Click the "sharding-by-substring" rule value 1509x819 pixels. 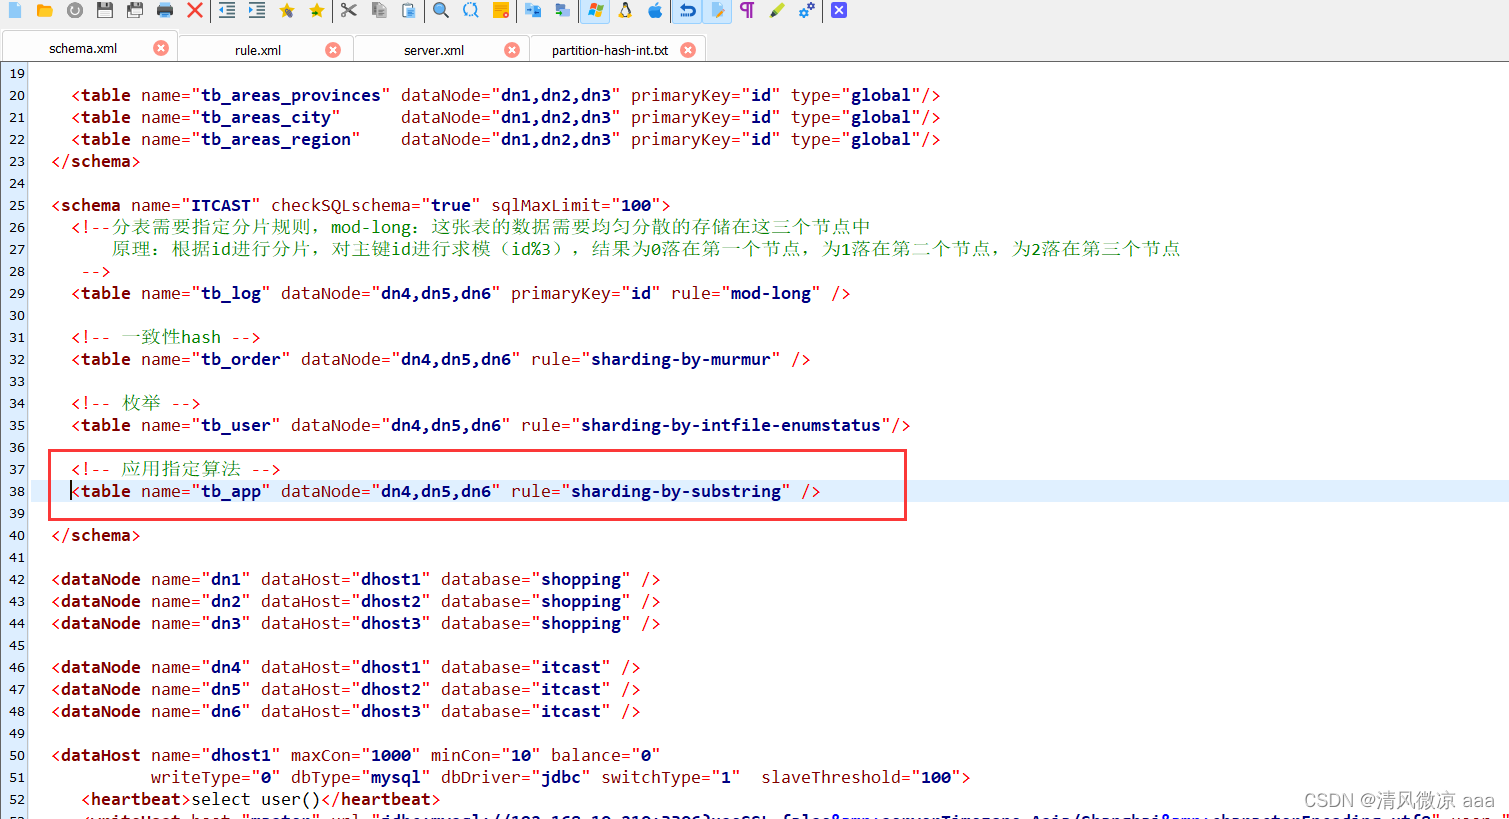pos(676,491)
